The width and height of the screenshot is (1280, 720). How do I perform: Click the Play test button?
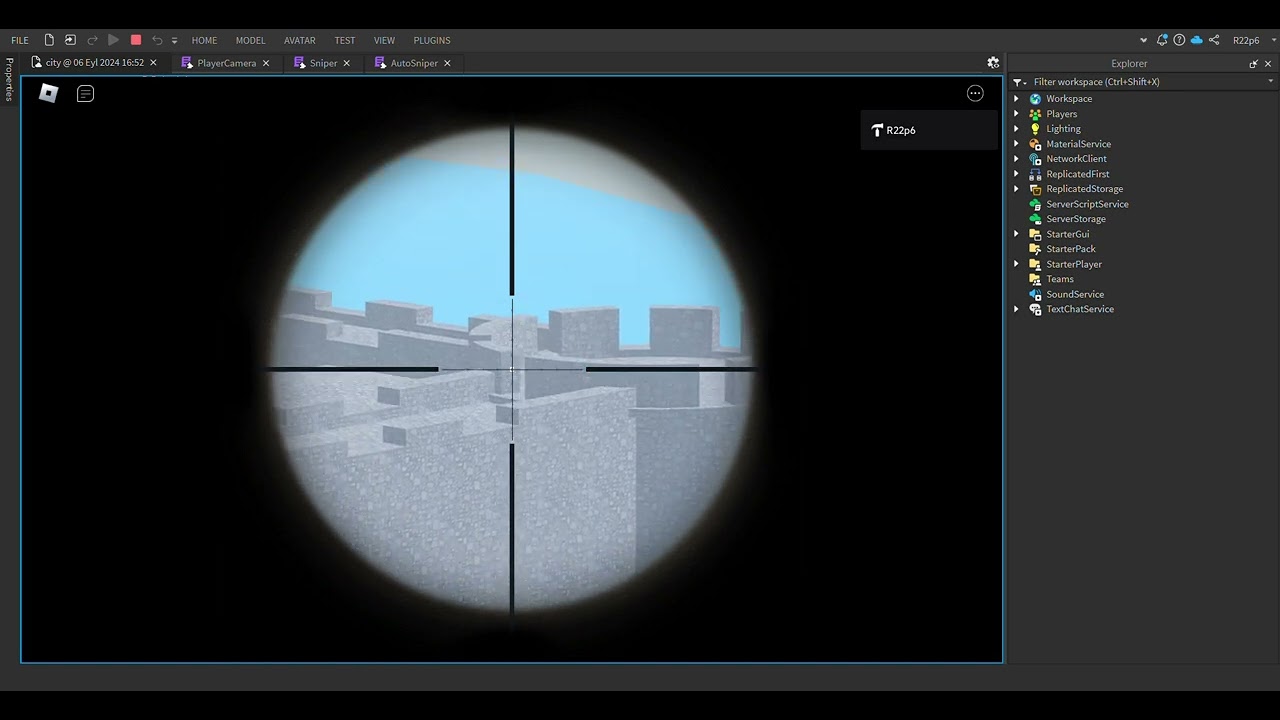113,40
